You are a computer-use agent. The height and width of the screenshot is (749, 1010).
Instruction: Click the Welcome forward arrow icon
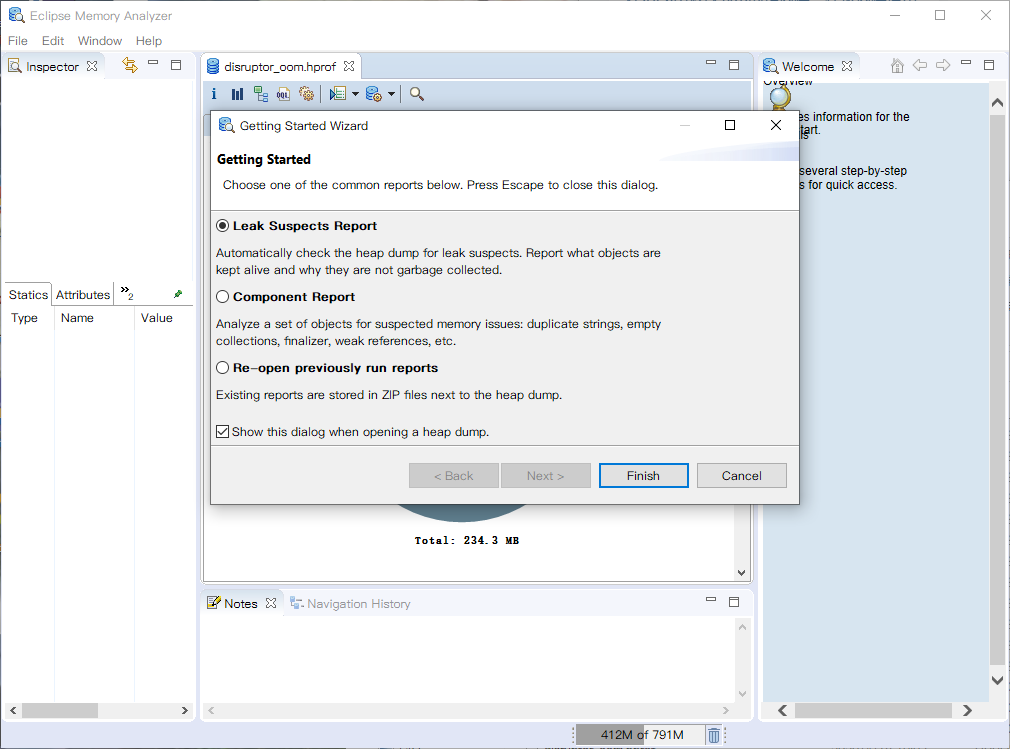[x=943, y=65]
